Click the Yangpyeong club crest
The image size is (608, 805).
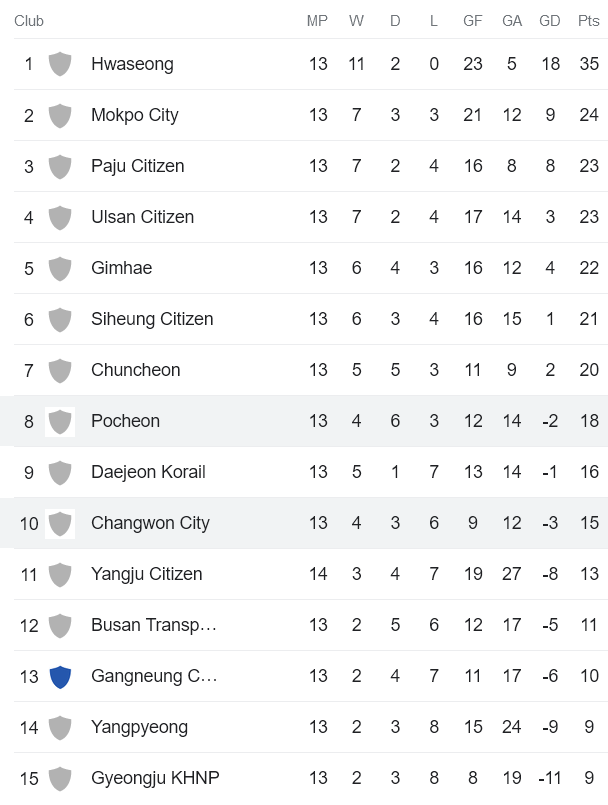pos(60,727)
